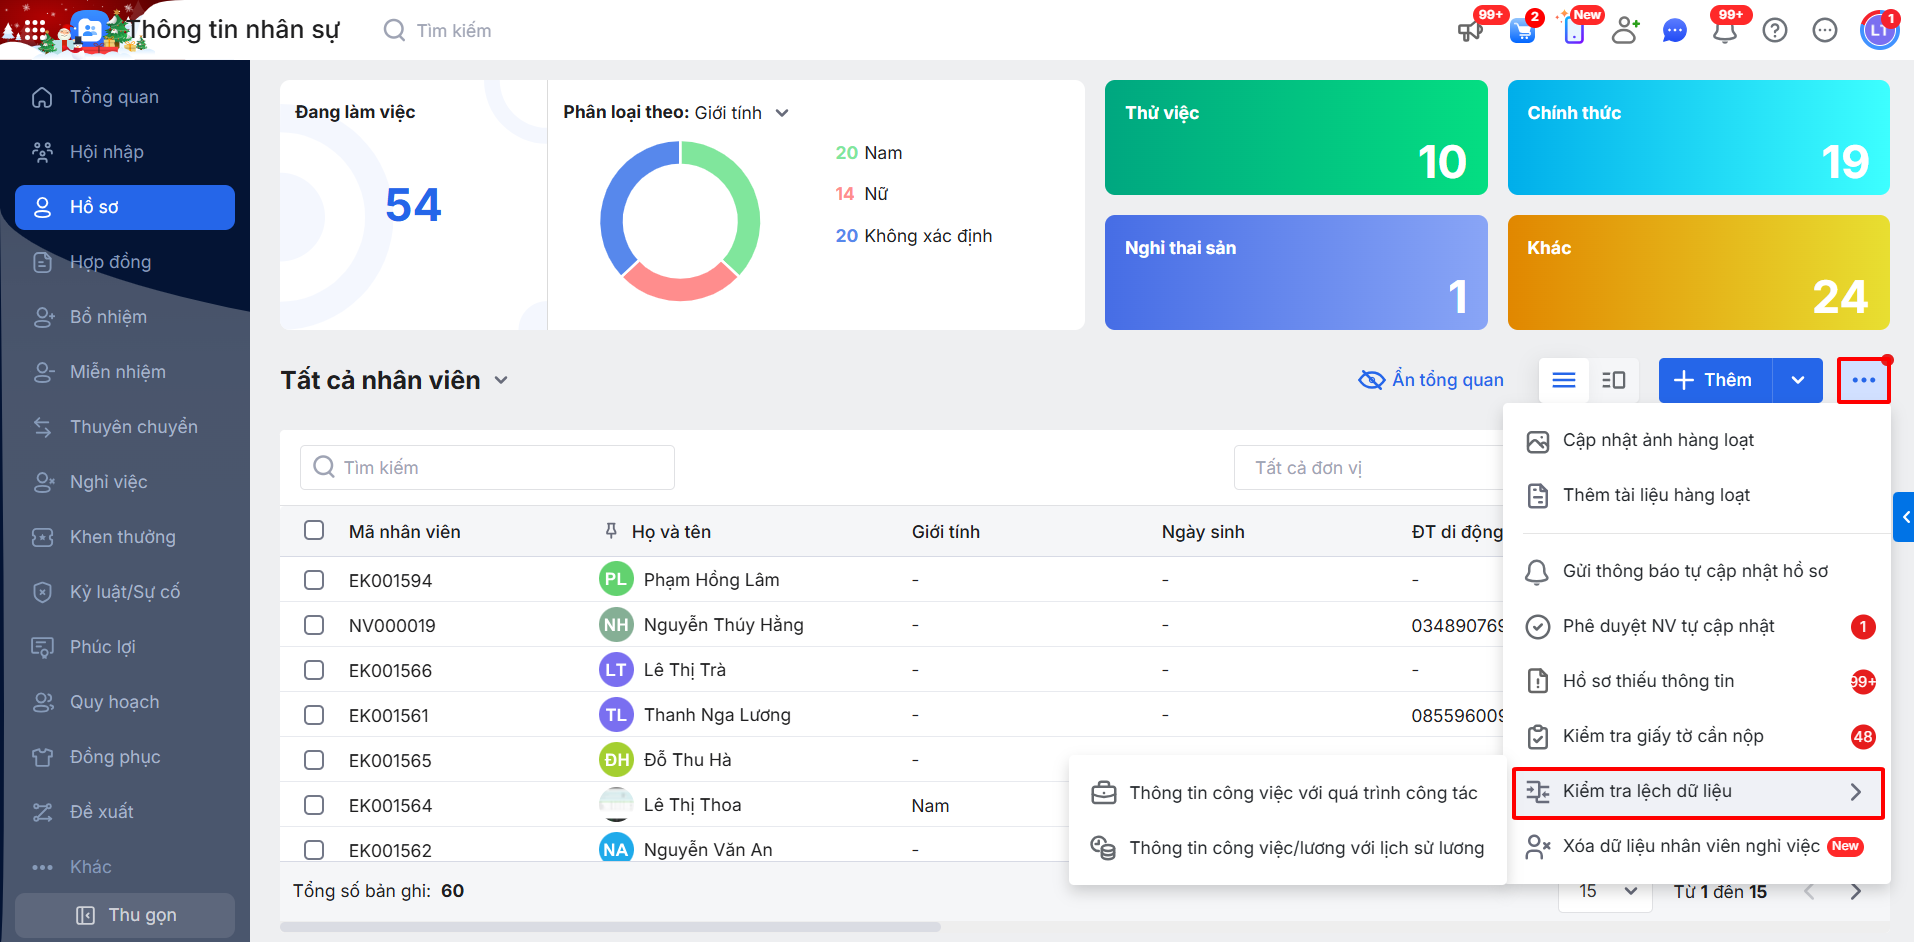Viewport: 1914px width, 942px height.
Task: Click the employee table search field
Action: (488, 468)
